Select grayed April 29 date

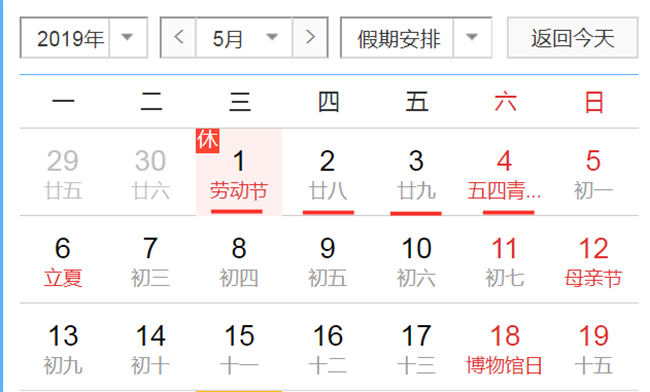pyautogui.click(x=63, y=172)
